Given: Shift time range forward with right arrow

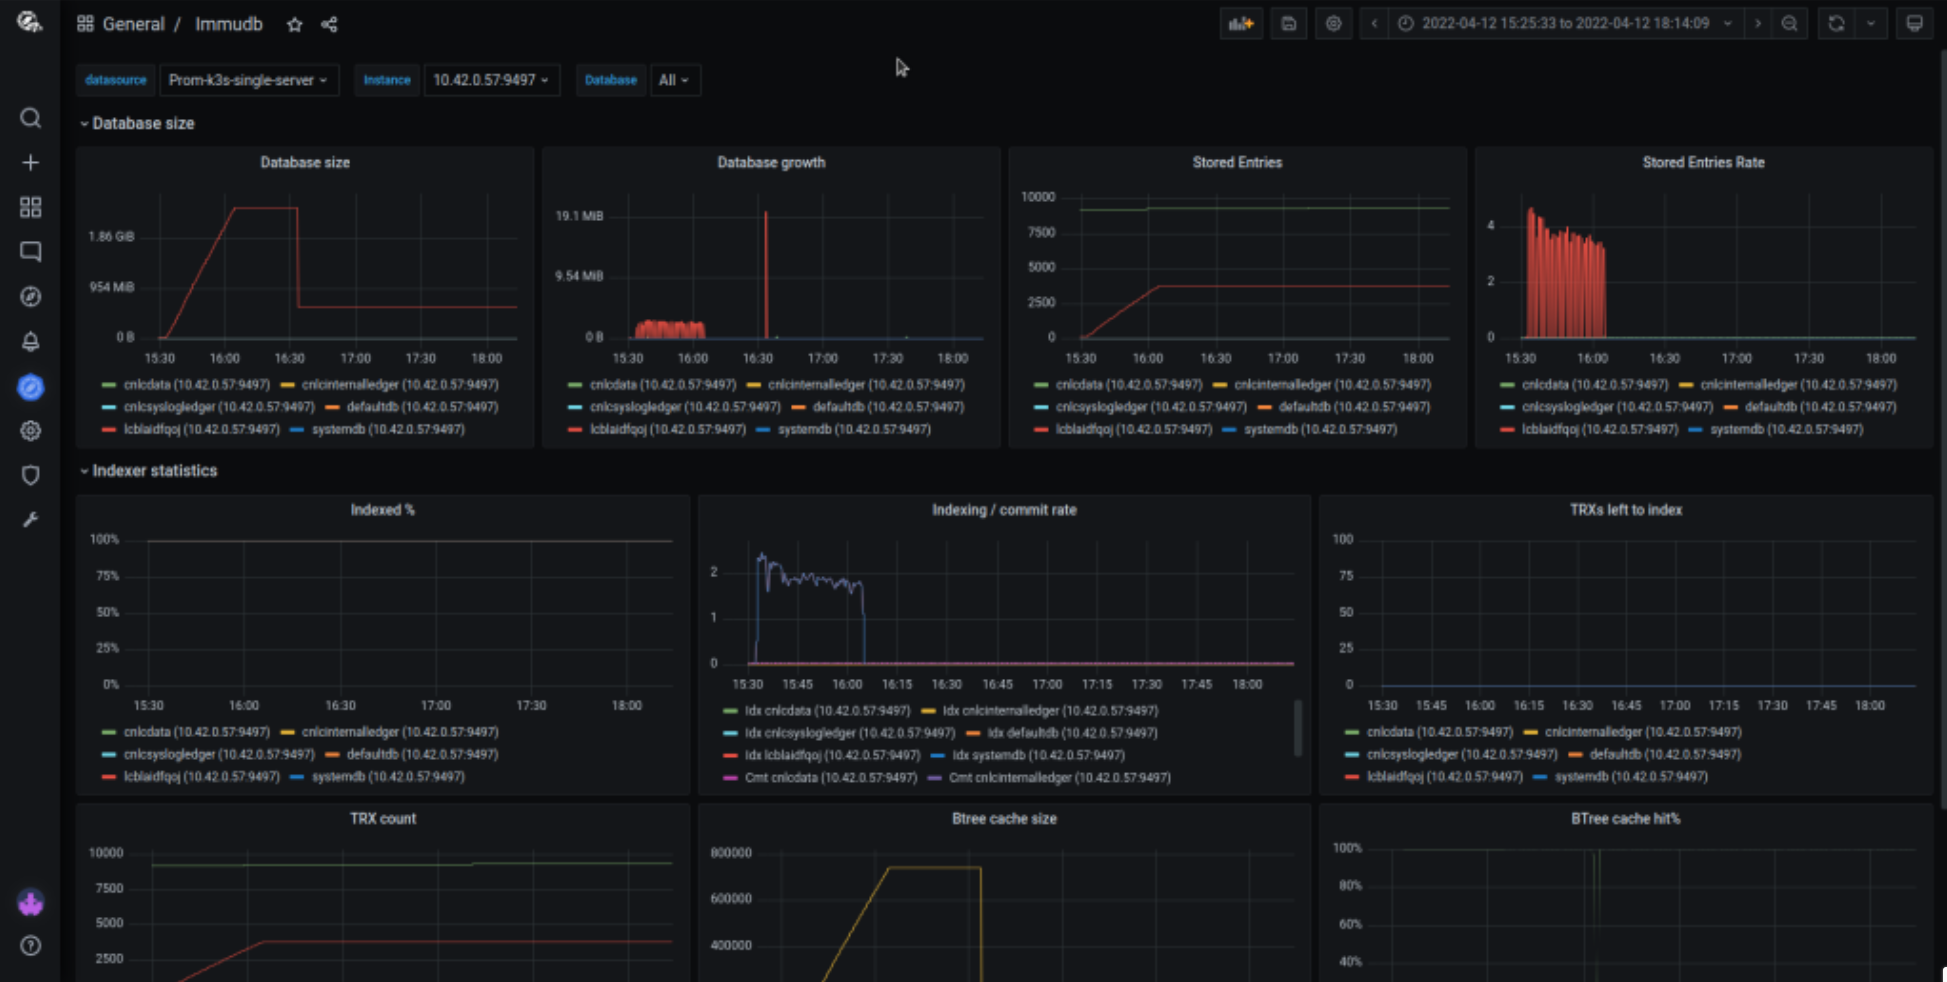Looking at the screenshot, I should pyautogui.click(x=1757, y=23).
